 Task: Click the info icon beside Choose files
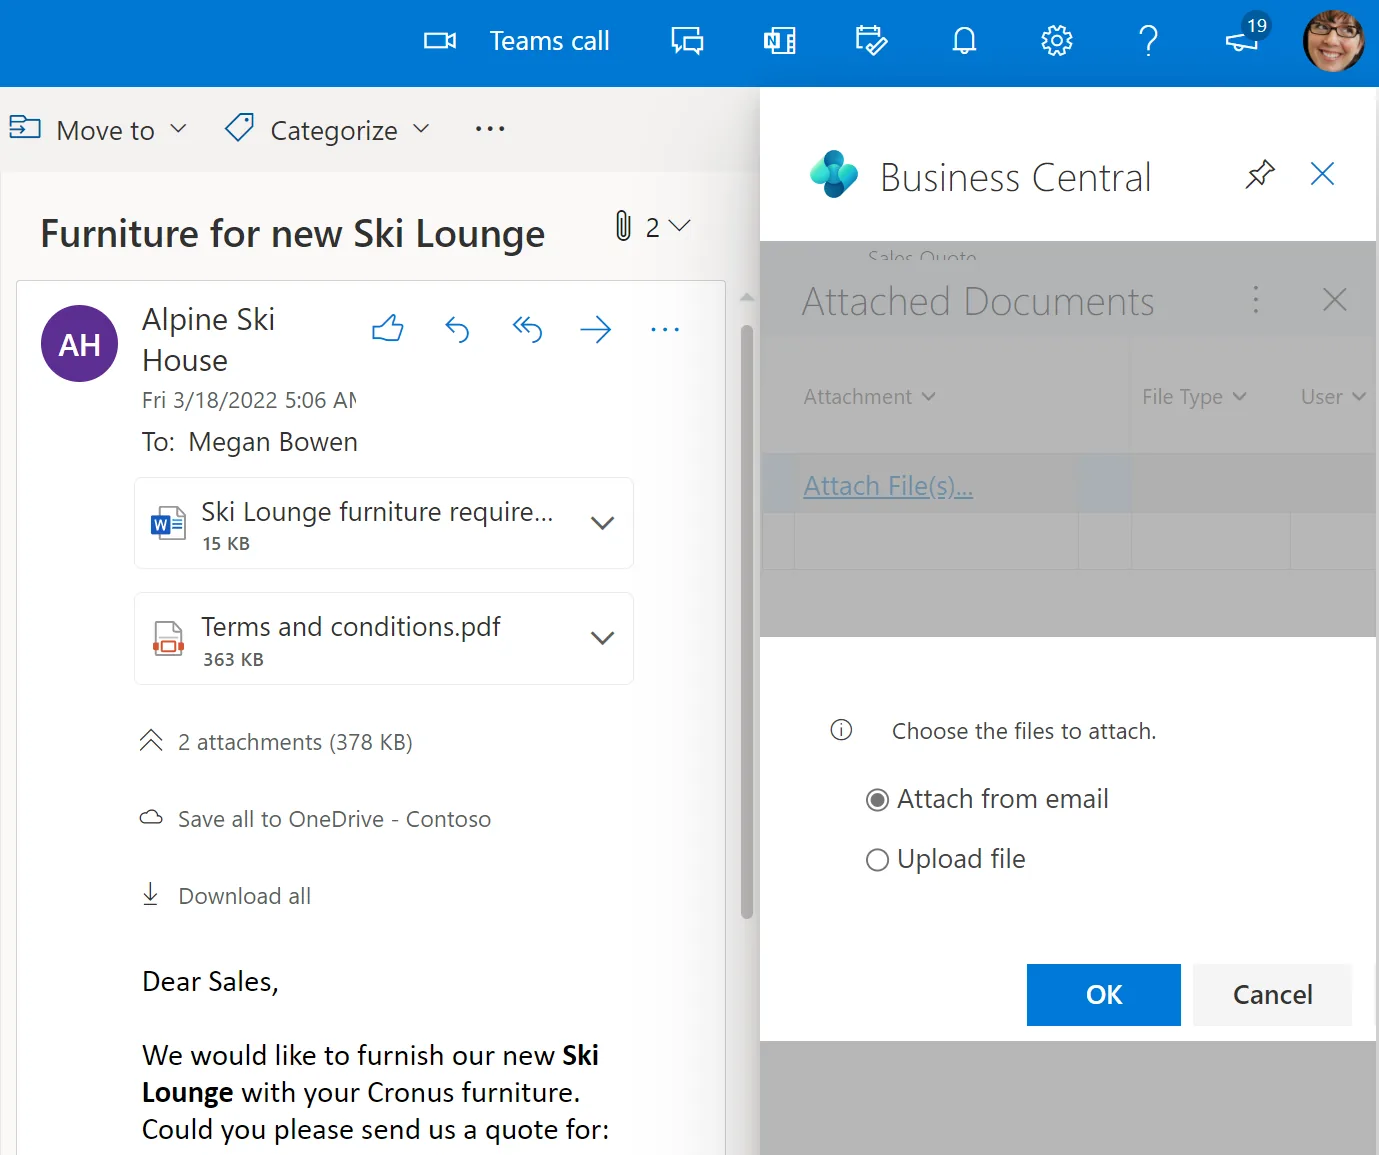[841, 730]
